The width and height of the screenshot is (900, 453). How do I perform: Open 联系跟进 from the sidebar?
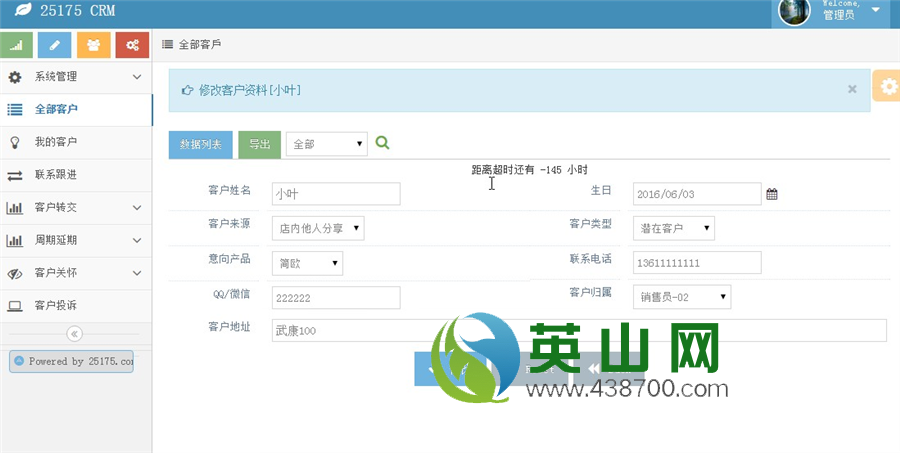[56, 175]
